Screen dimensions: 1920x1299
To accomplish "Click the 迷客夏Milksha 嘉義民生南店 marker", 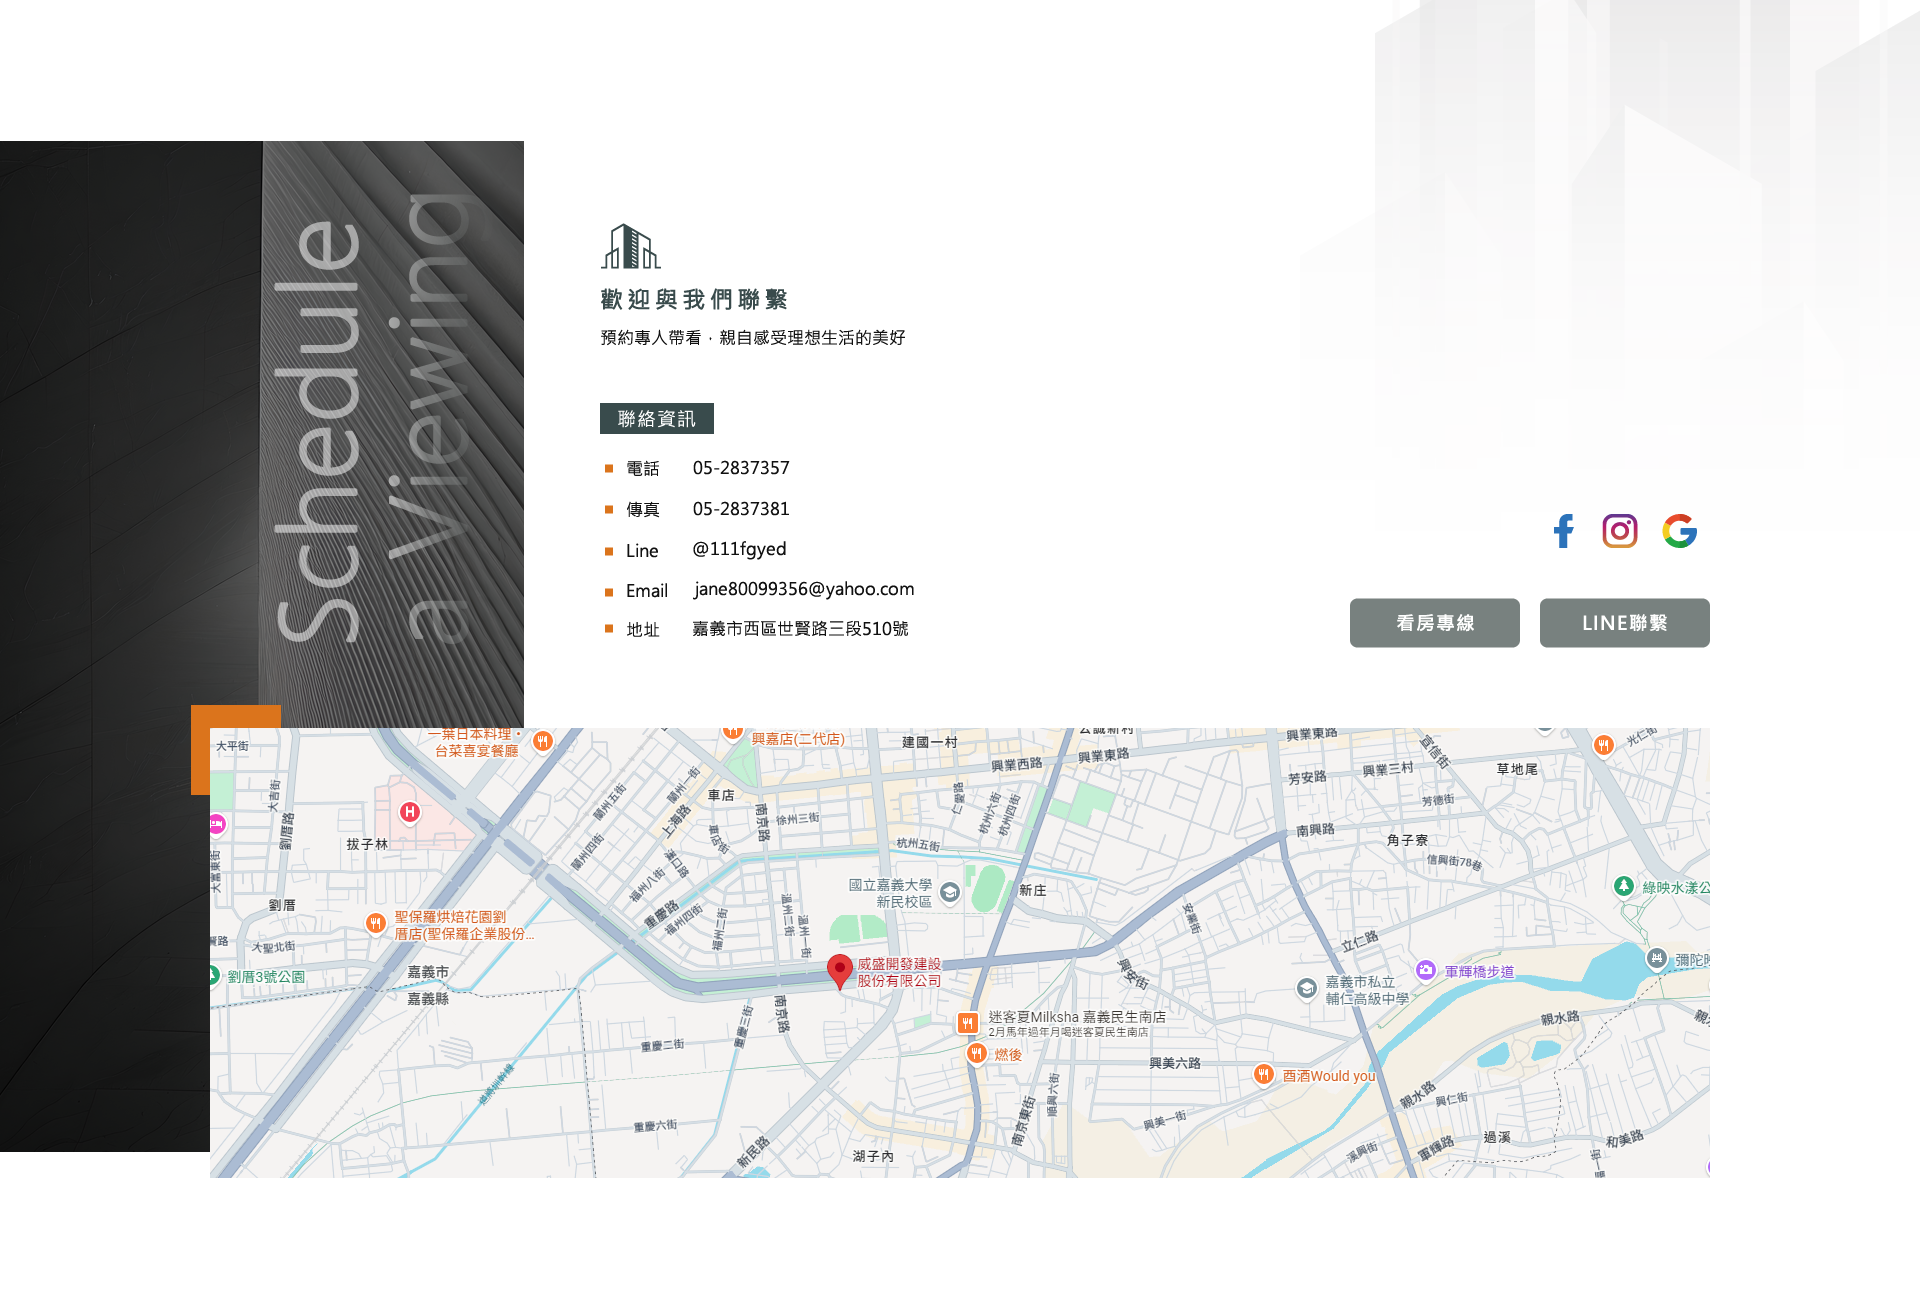I will coord(967,1022).
